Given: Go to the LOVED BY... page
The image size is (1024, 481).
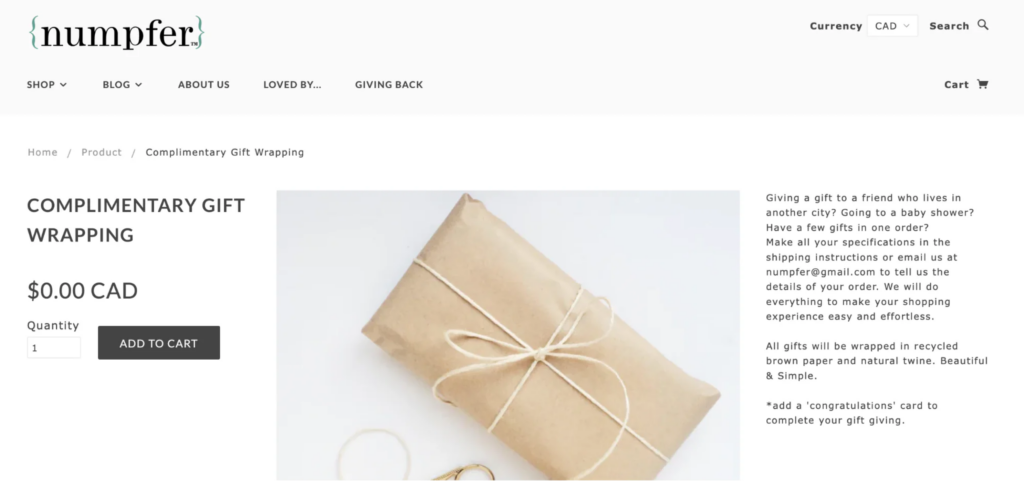Looking at the screenshot, I should click(292, 84).
